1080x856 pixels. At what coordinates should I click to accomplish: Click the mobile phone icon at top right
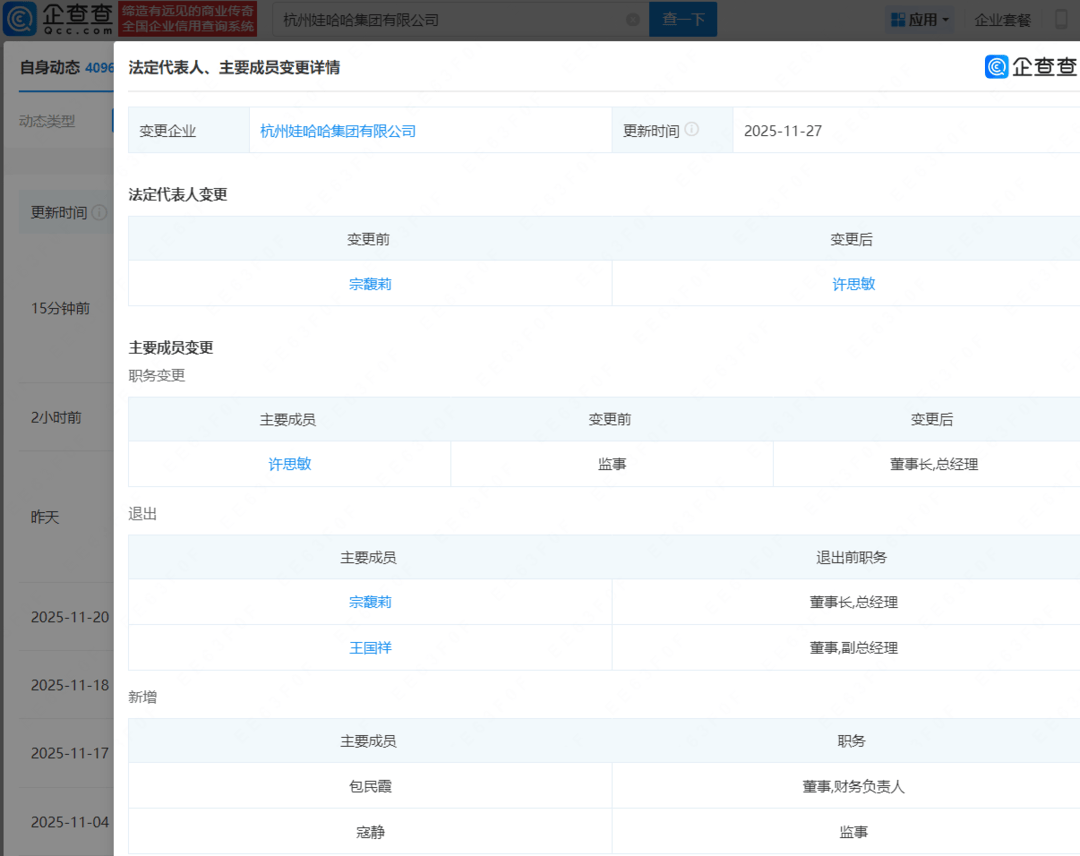(x=1062, y=18)
